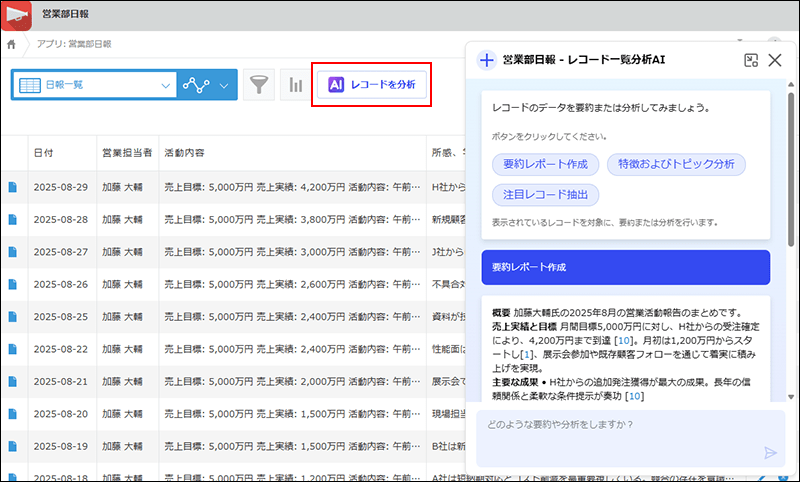This screenshot has height=482, width=800.
Task: Start new chat with plus icon
Action: [x=487, y=61]
